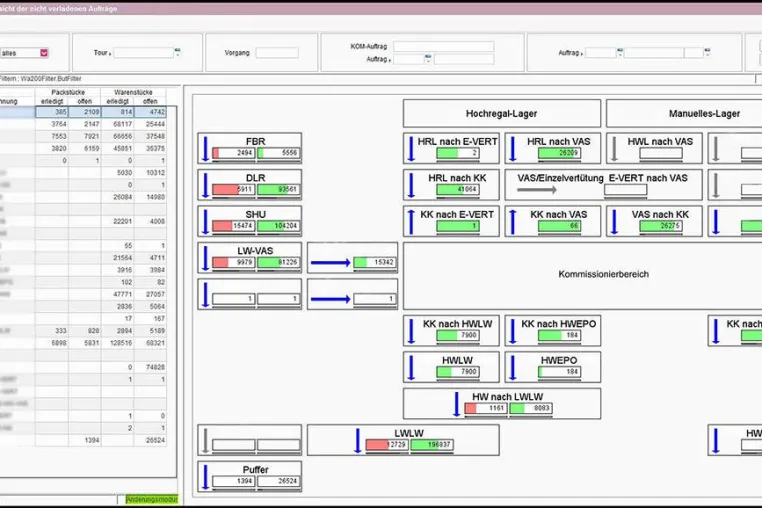
Task: Click the blue down arrow in VAS nach KK
Action: pos(614,222)
